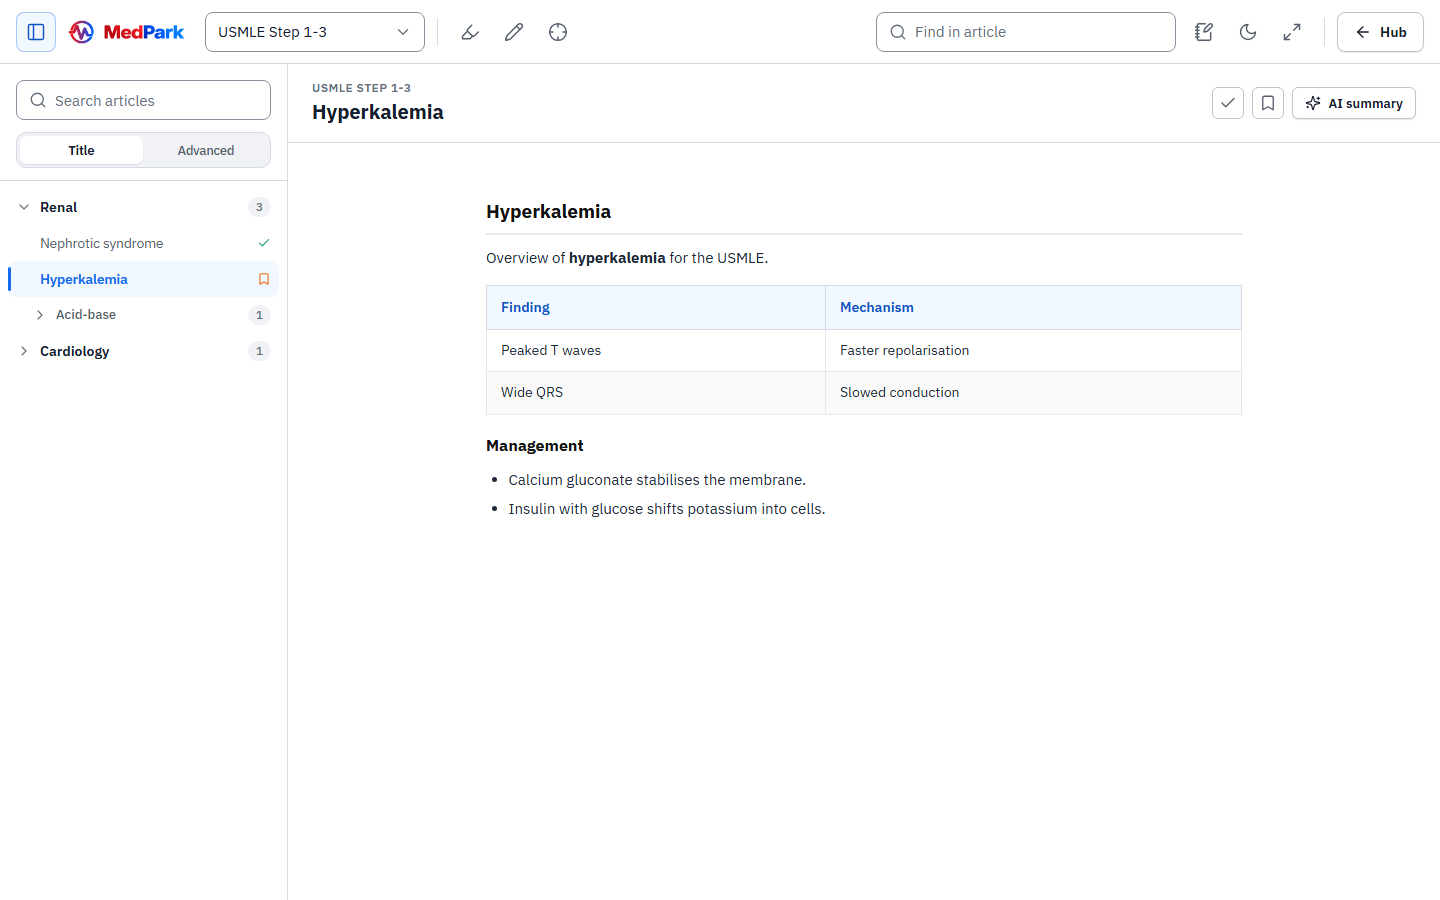This screenshot has width=1440, height=900.
Task: Click the Slowed conduction cell
Action: tap(1033, 392)
